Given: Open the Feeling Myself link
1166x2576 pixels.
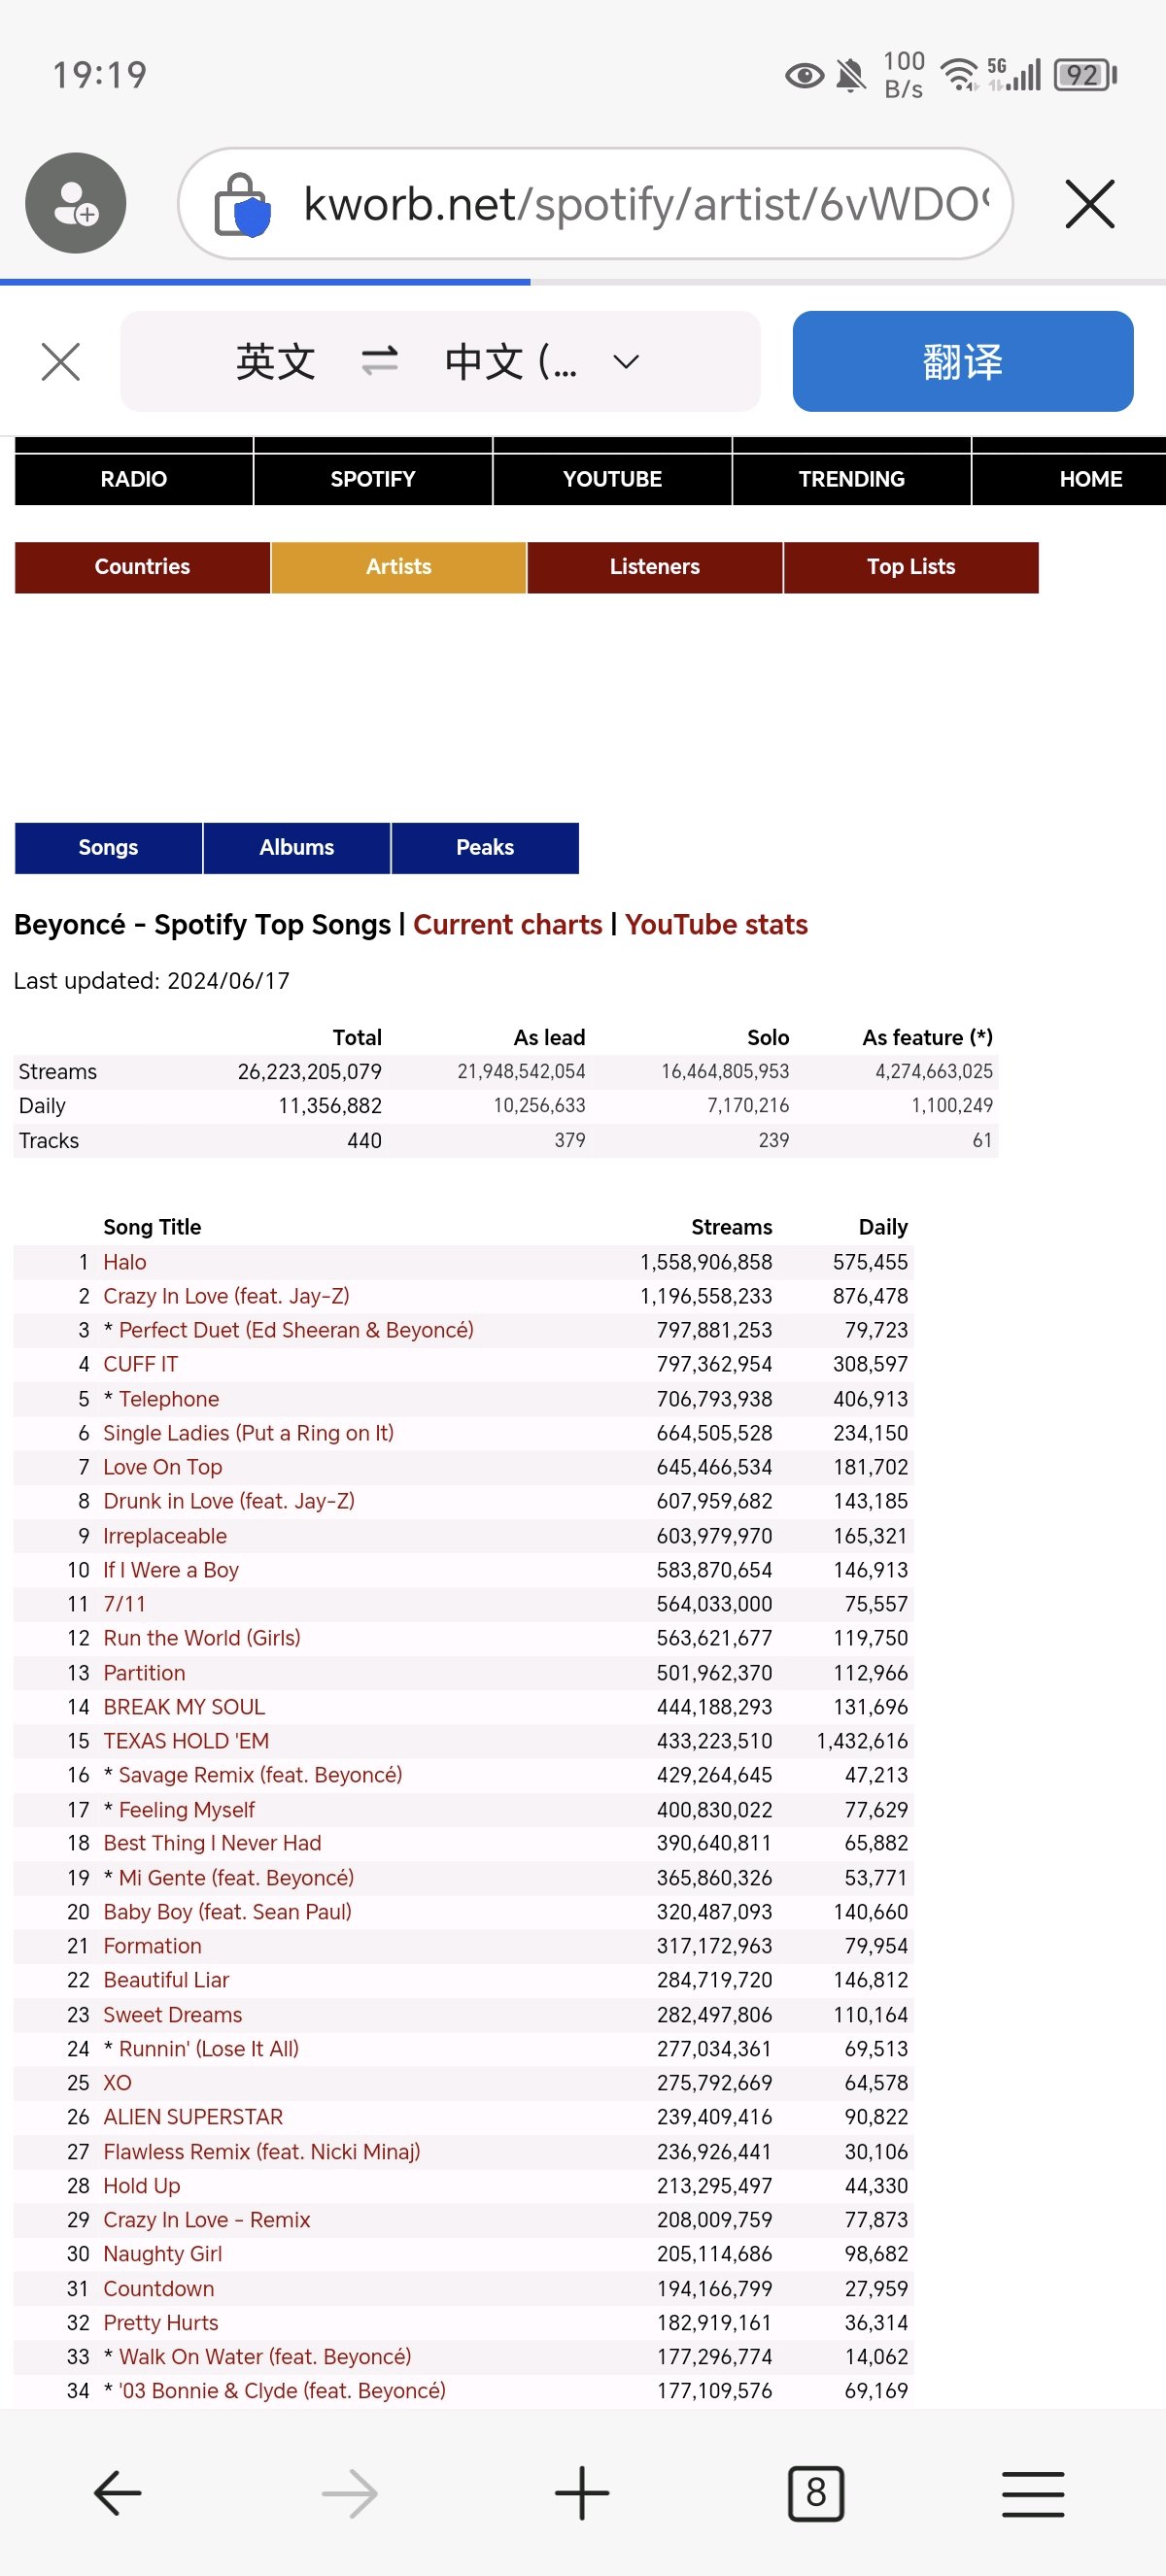Looking at the screenshot, I should [187, 1810].
